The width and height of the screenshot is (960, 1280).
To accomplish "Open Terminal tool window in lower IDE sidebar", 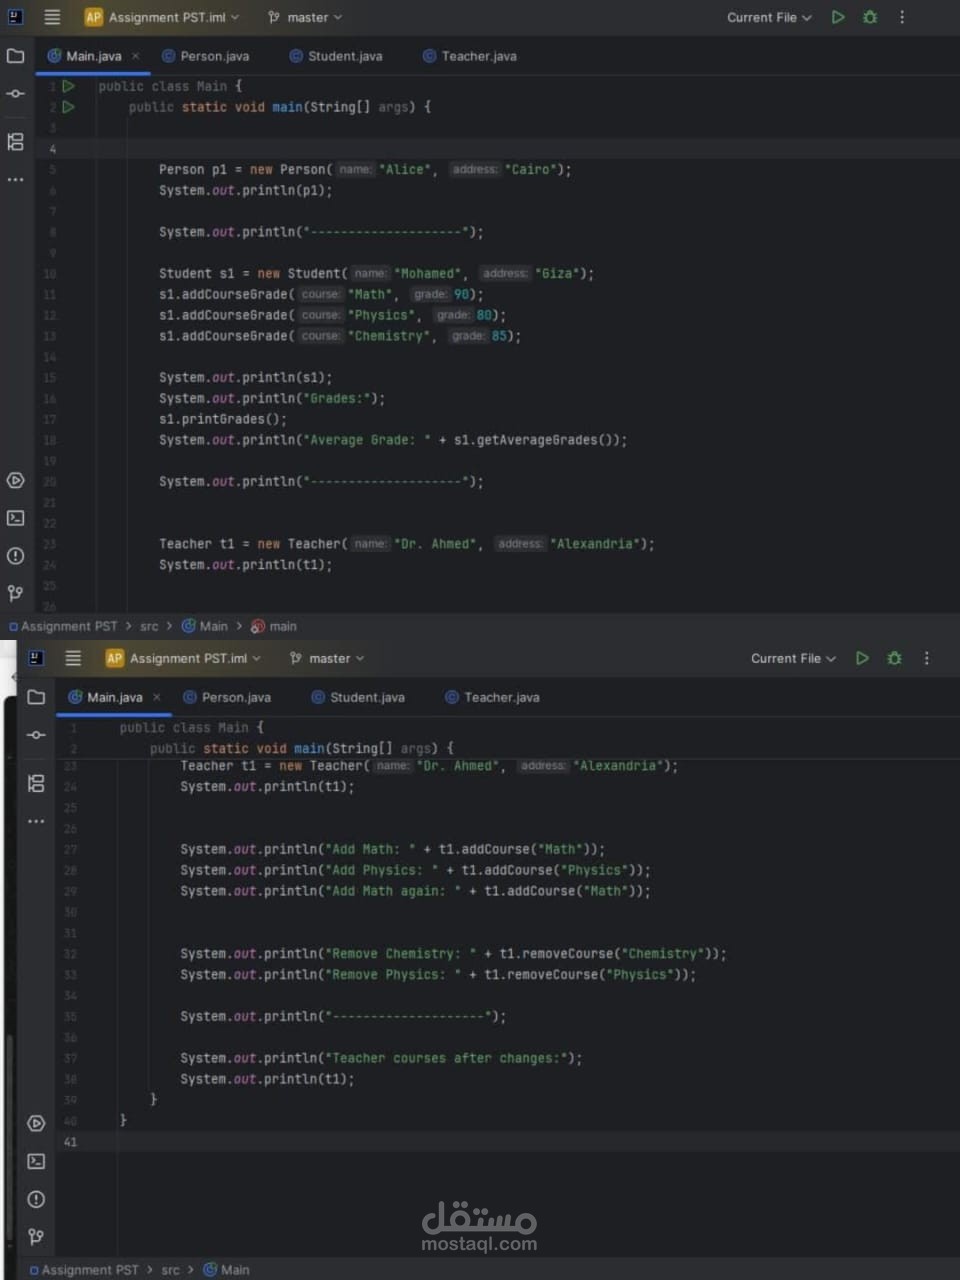I will tap(36, 1161).
